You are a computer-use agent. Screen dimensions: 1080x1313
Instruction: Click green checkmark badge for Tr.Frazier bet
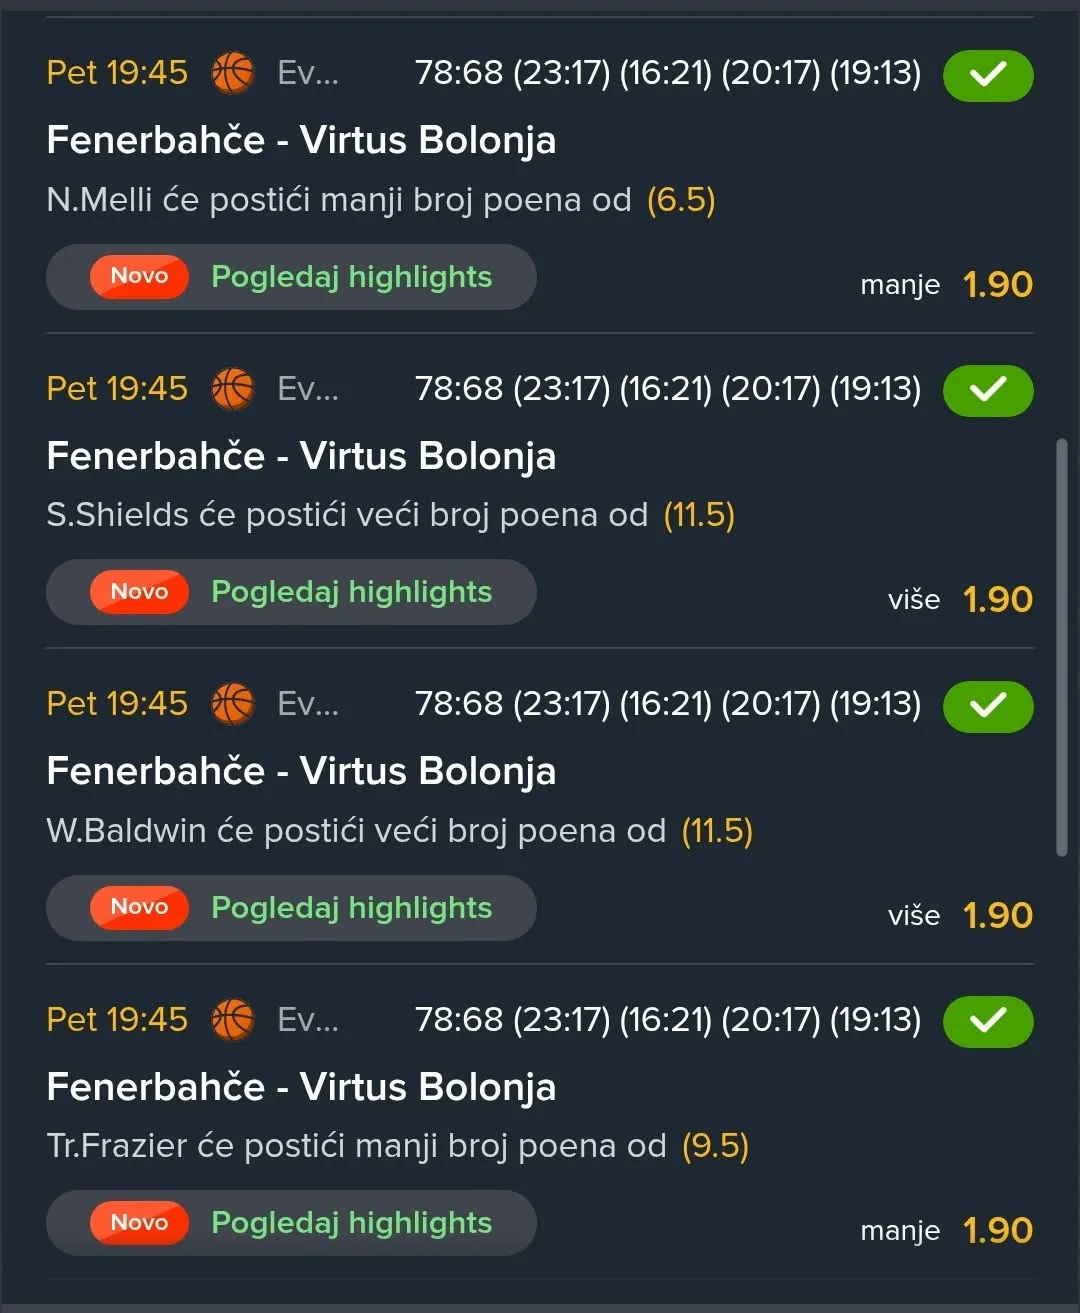click(988, 1021)
